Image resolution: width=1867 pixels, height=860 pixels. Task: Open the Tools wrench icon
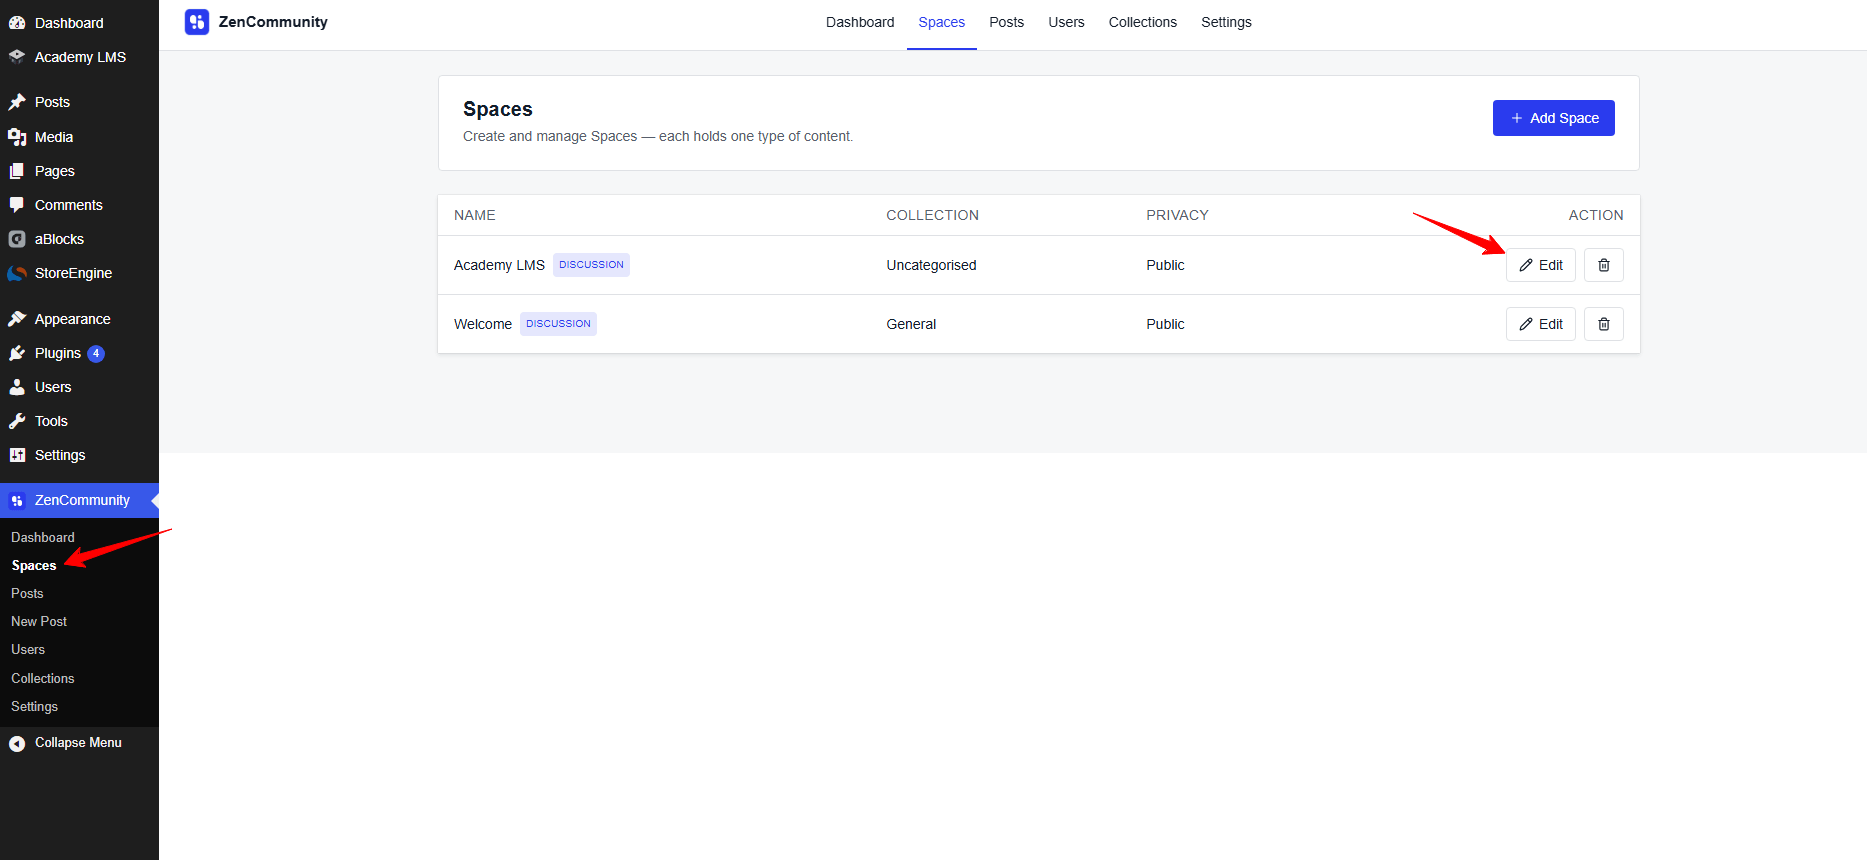(x=17, y=421)
